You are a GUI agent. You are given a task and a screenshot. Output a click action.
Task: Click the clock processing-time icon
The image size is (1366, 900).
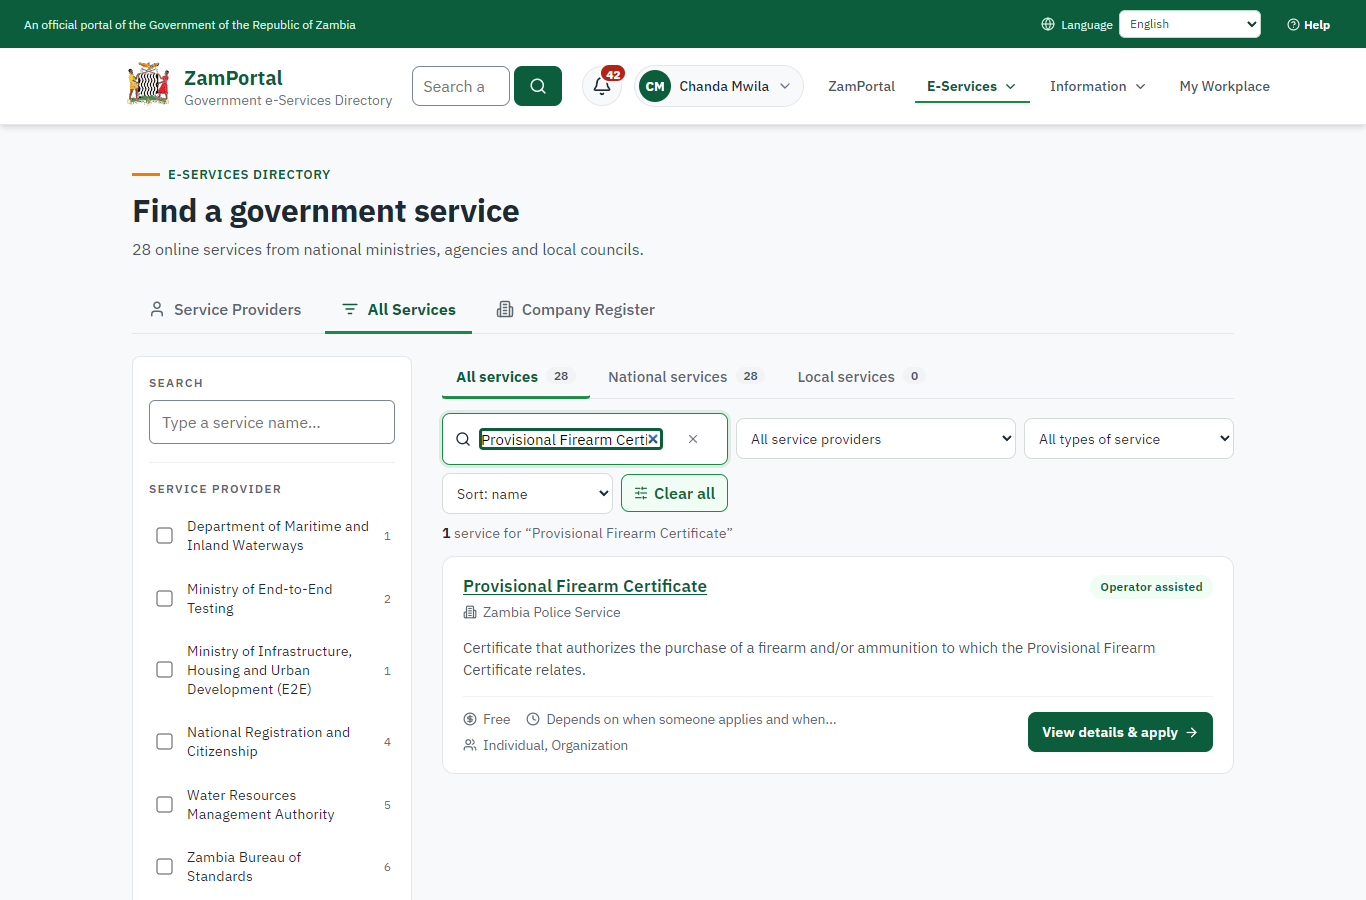pyautogui.click(x=533, y=719)
